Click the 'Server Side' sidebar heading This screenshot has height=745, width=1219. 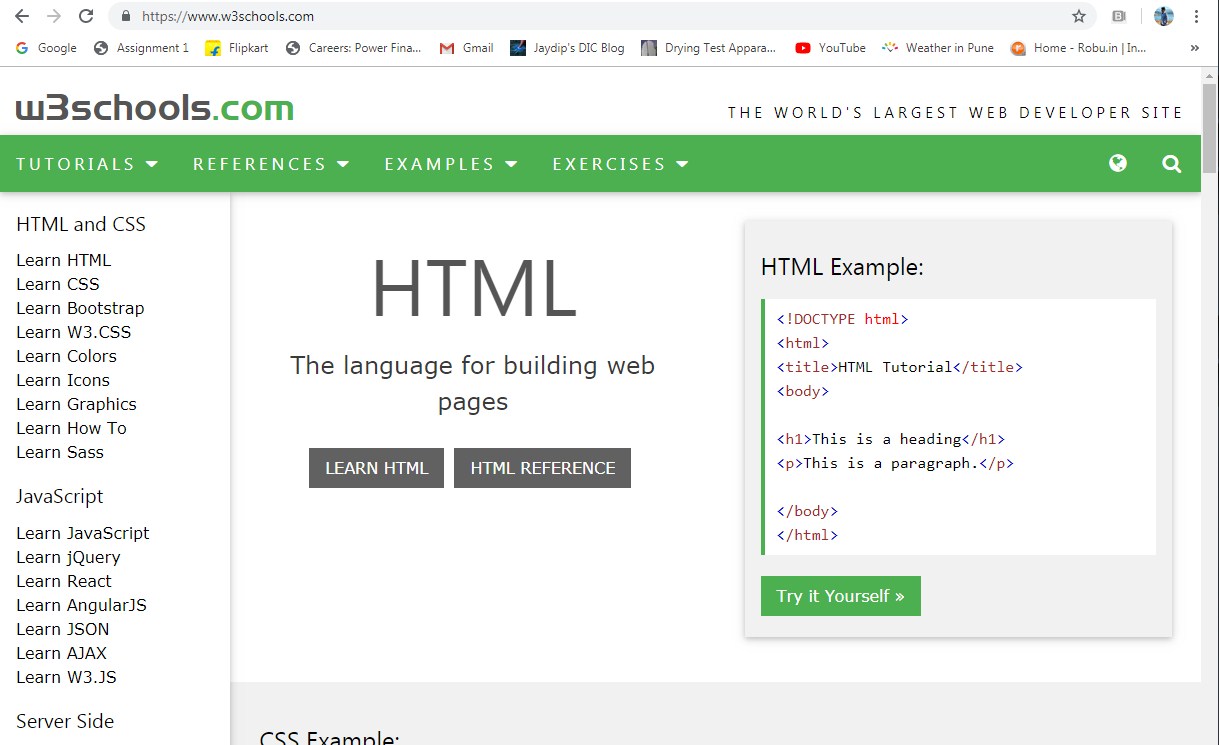pyautogui.click(x=65, y=721)
